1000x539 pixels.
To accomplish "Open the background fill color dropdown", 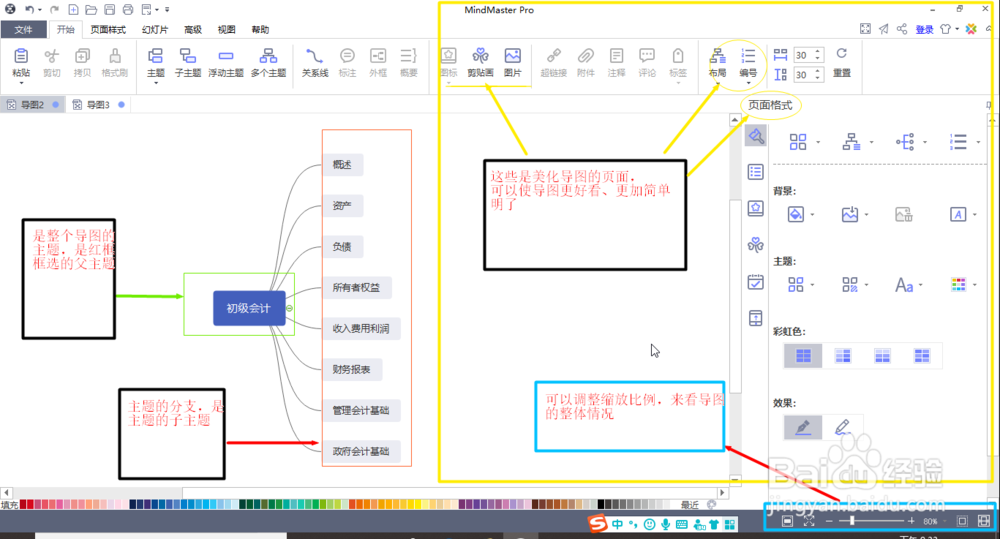I will click(x=812, y=215).
